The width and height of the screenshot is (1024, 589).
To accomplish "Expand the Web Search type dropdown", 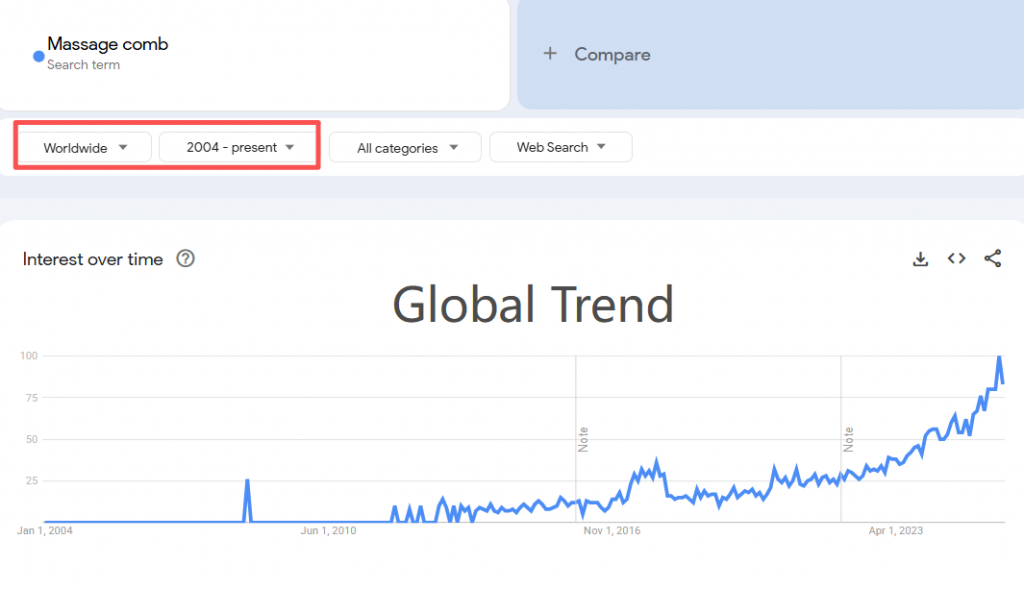I will click(x=561, y=148).
